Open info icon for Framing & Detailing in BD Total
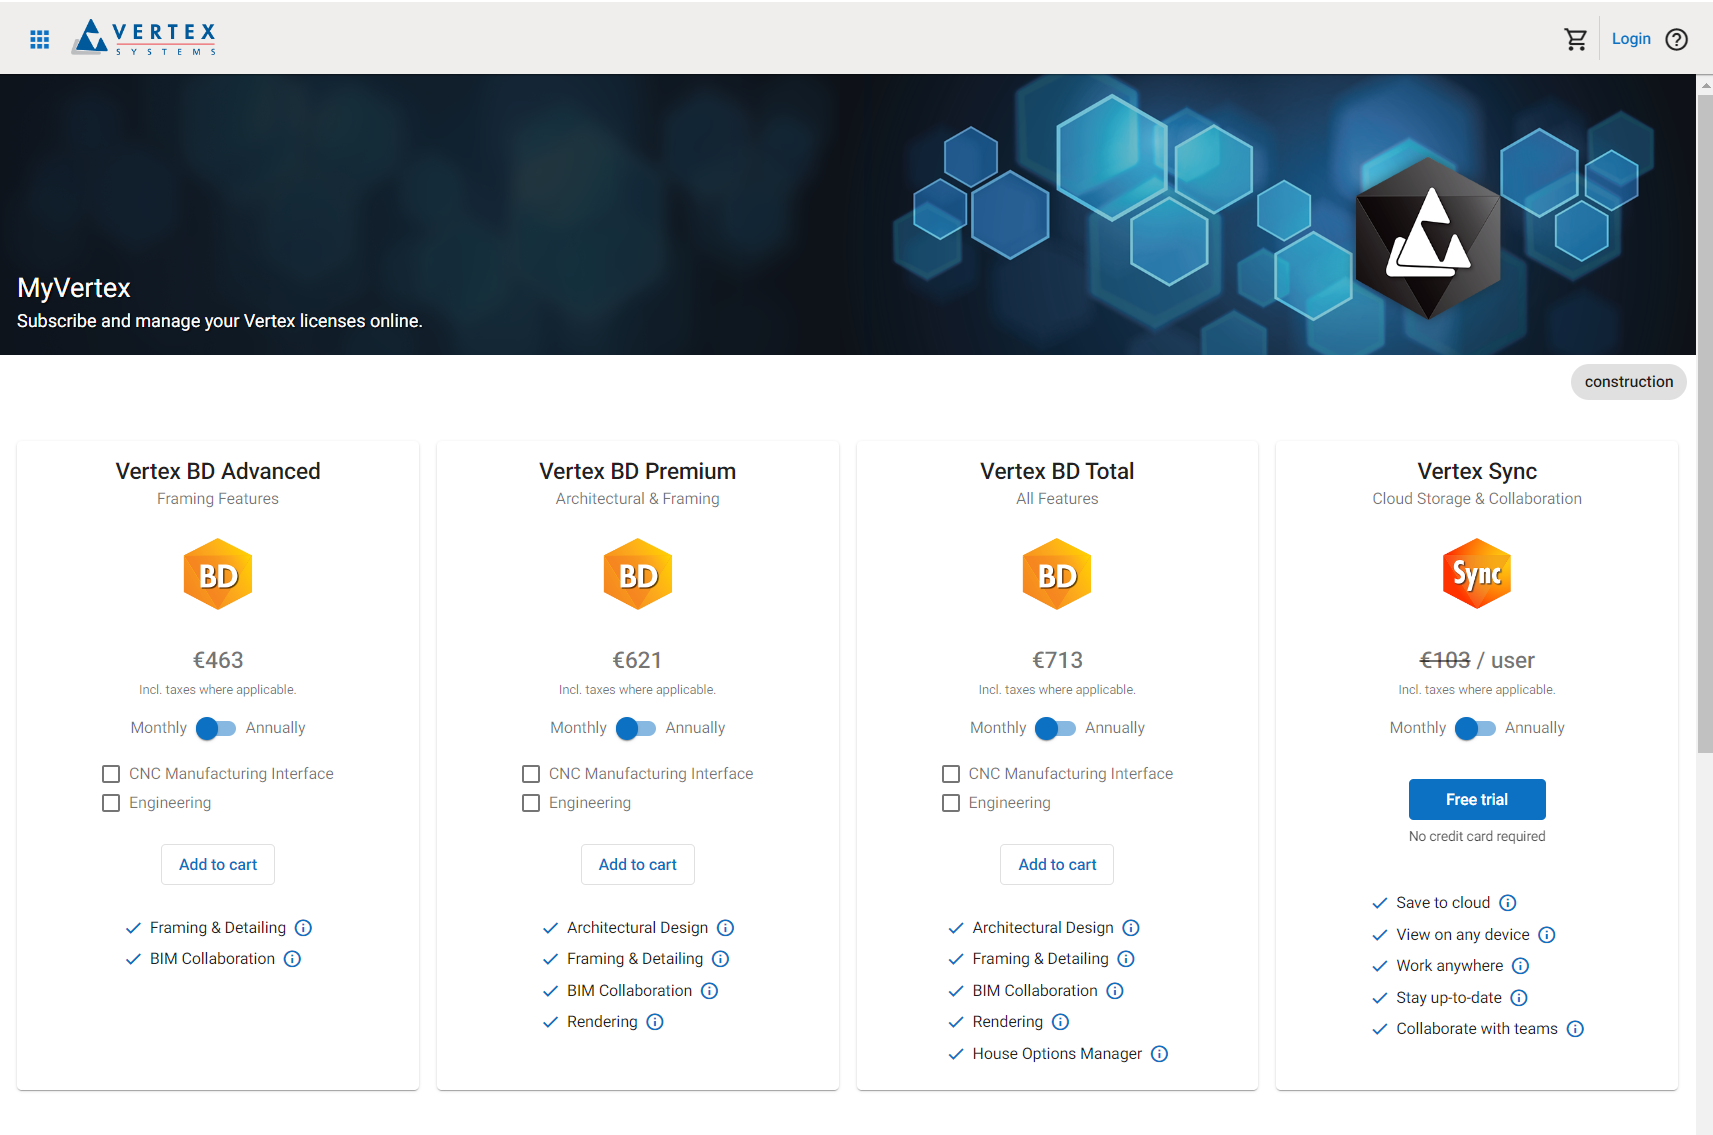 (x=1126, y=959)
